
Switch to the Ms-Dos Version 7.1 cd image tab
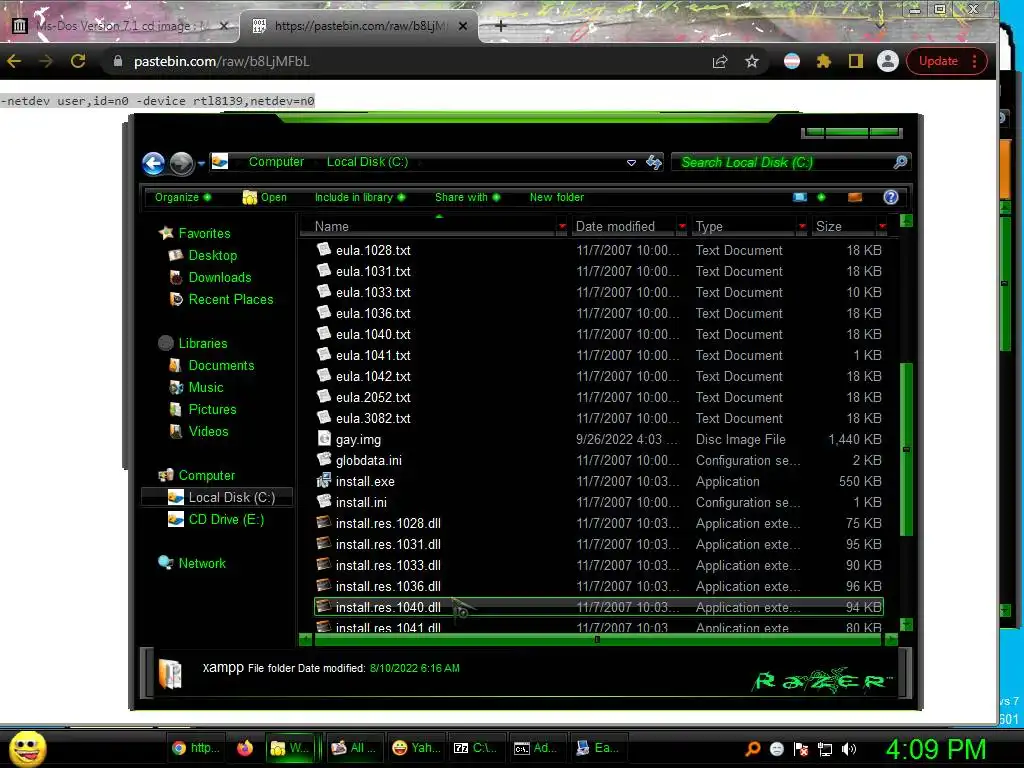coord(121,26)
